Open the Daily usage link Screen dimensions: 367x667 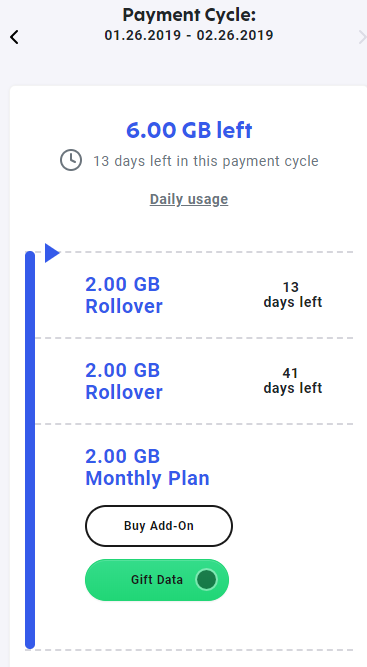pyautogui.click(x=189, y=199)
